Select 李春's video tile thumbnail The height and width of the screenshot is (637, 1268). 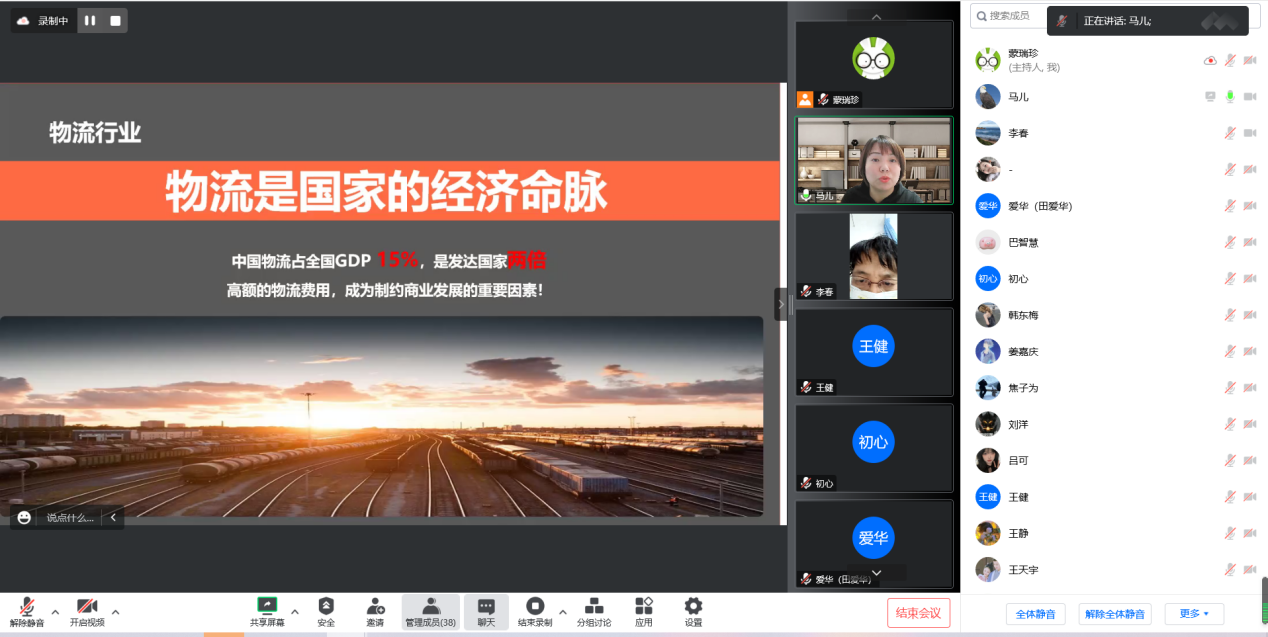(874, 257)
